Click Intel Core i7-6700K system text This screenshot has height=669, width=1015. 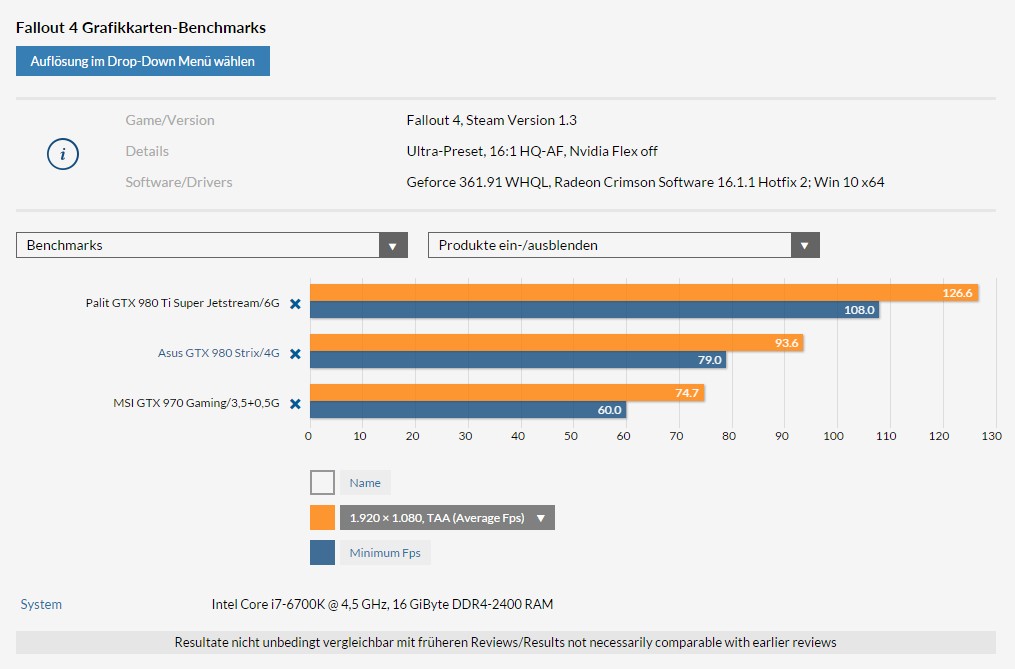(382, 604)
